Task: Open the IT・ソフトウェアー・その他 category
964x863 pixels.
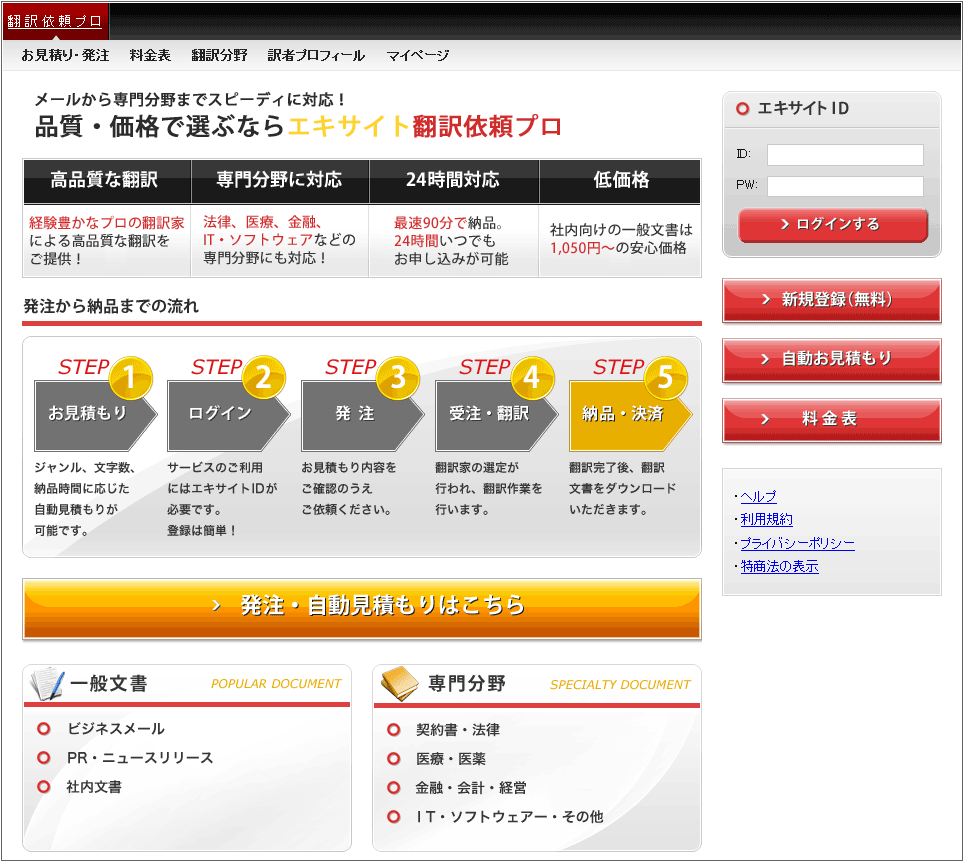Action: click(510, 817)
